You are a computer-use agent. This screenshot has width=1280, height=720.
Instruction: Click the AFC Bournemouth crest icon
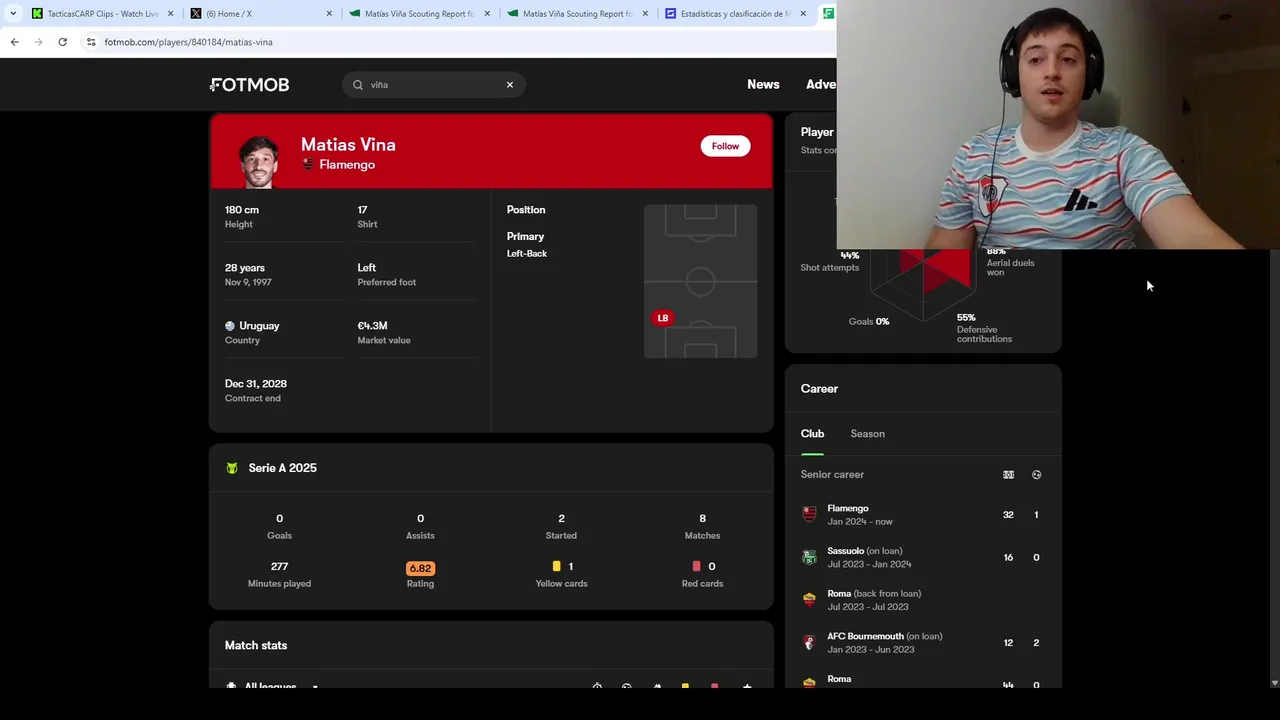[x=809, y=643]
